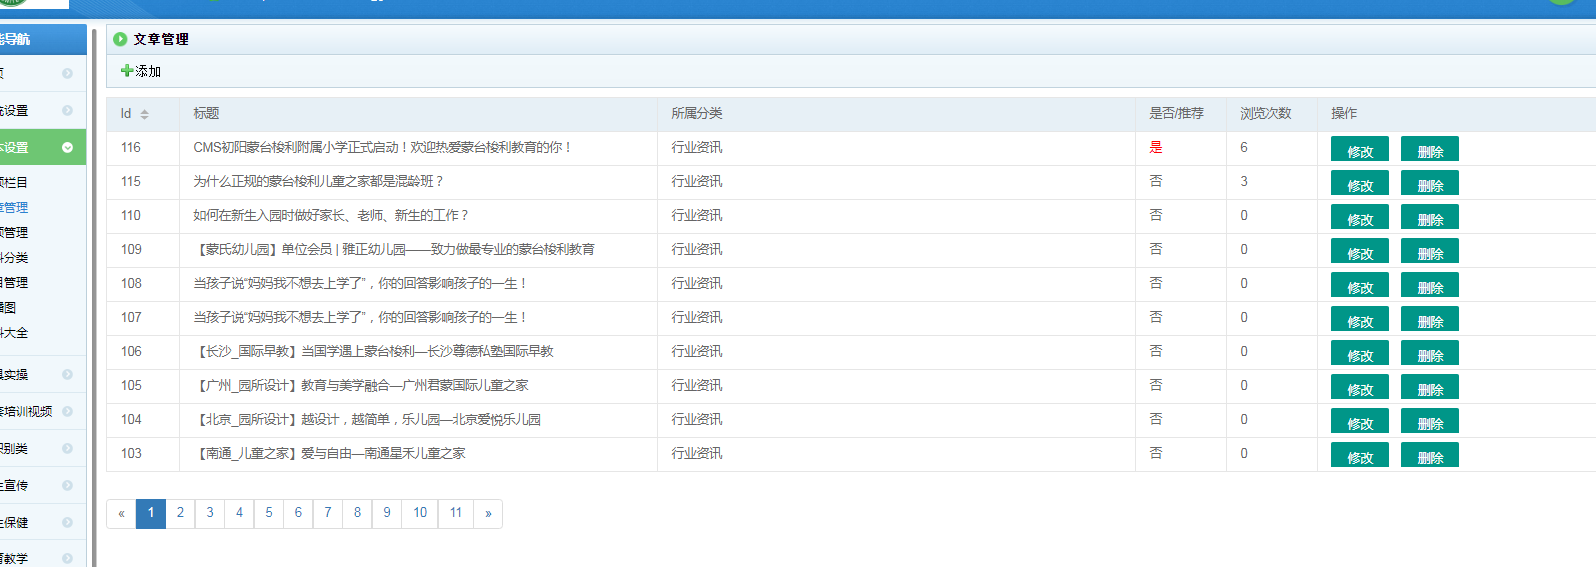This screenshot has height=567, width=1596.
Task: Click title 为什么正规的蒙台梭利儿童之家都是混龄班？
Action: (x=318, y=181)
